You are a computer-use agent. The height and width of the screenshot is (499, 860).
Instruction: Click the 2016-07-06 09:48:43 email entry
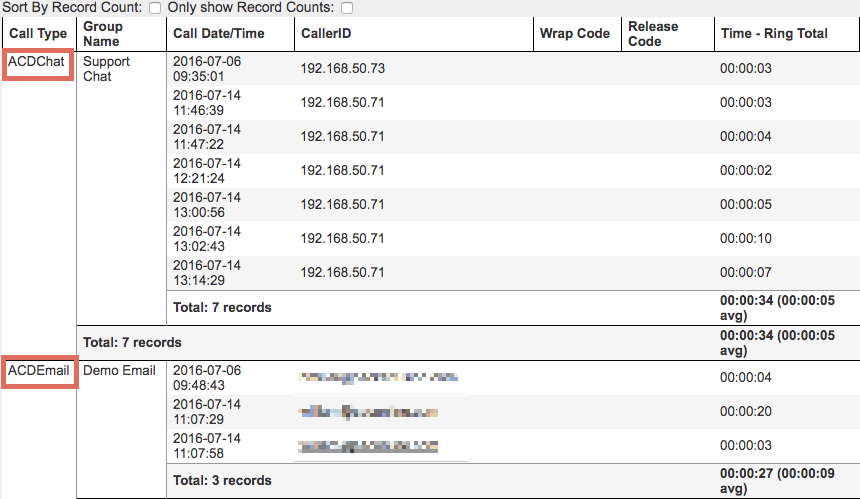[206, 377]
